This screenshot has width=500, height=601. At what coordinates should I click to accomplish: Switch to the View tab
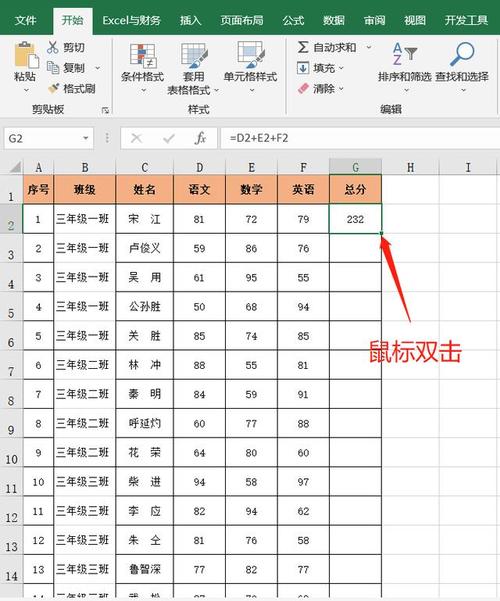click(x=415, y=20)
